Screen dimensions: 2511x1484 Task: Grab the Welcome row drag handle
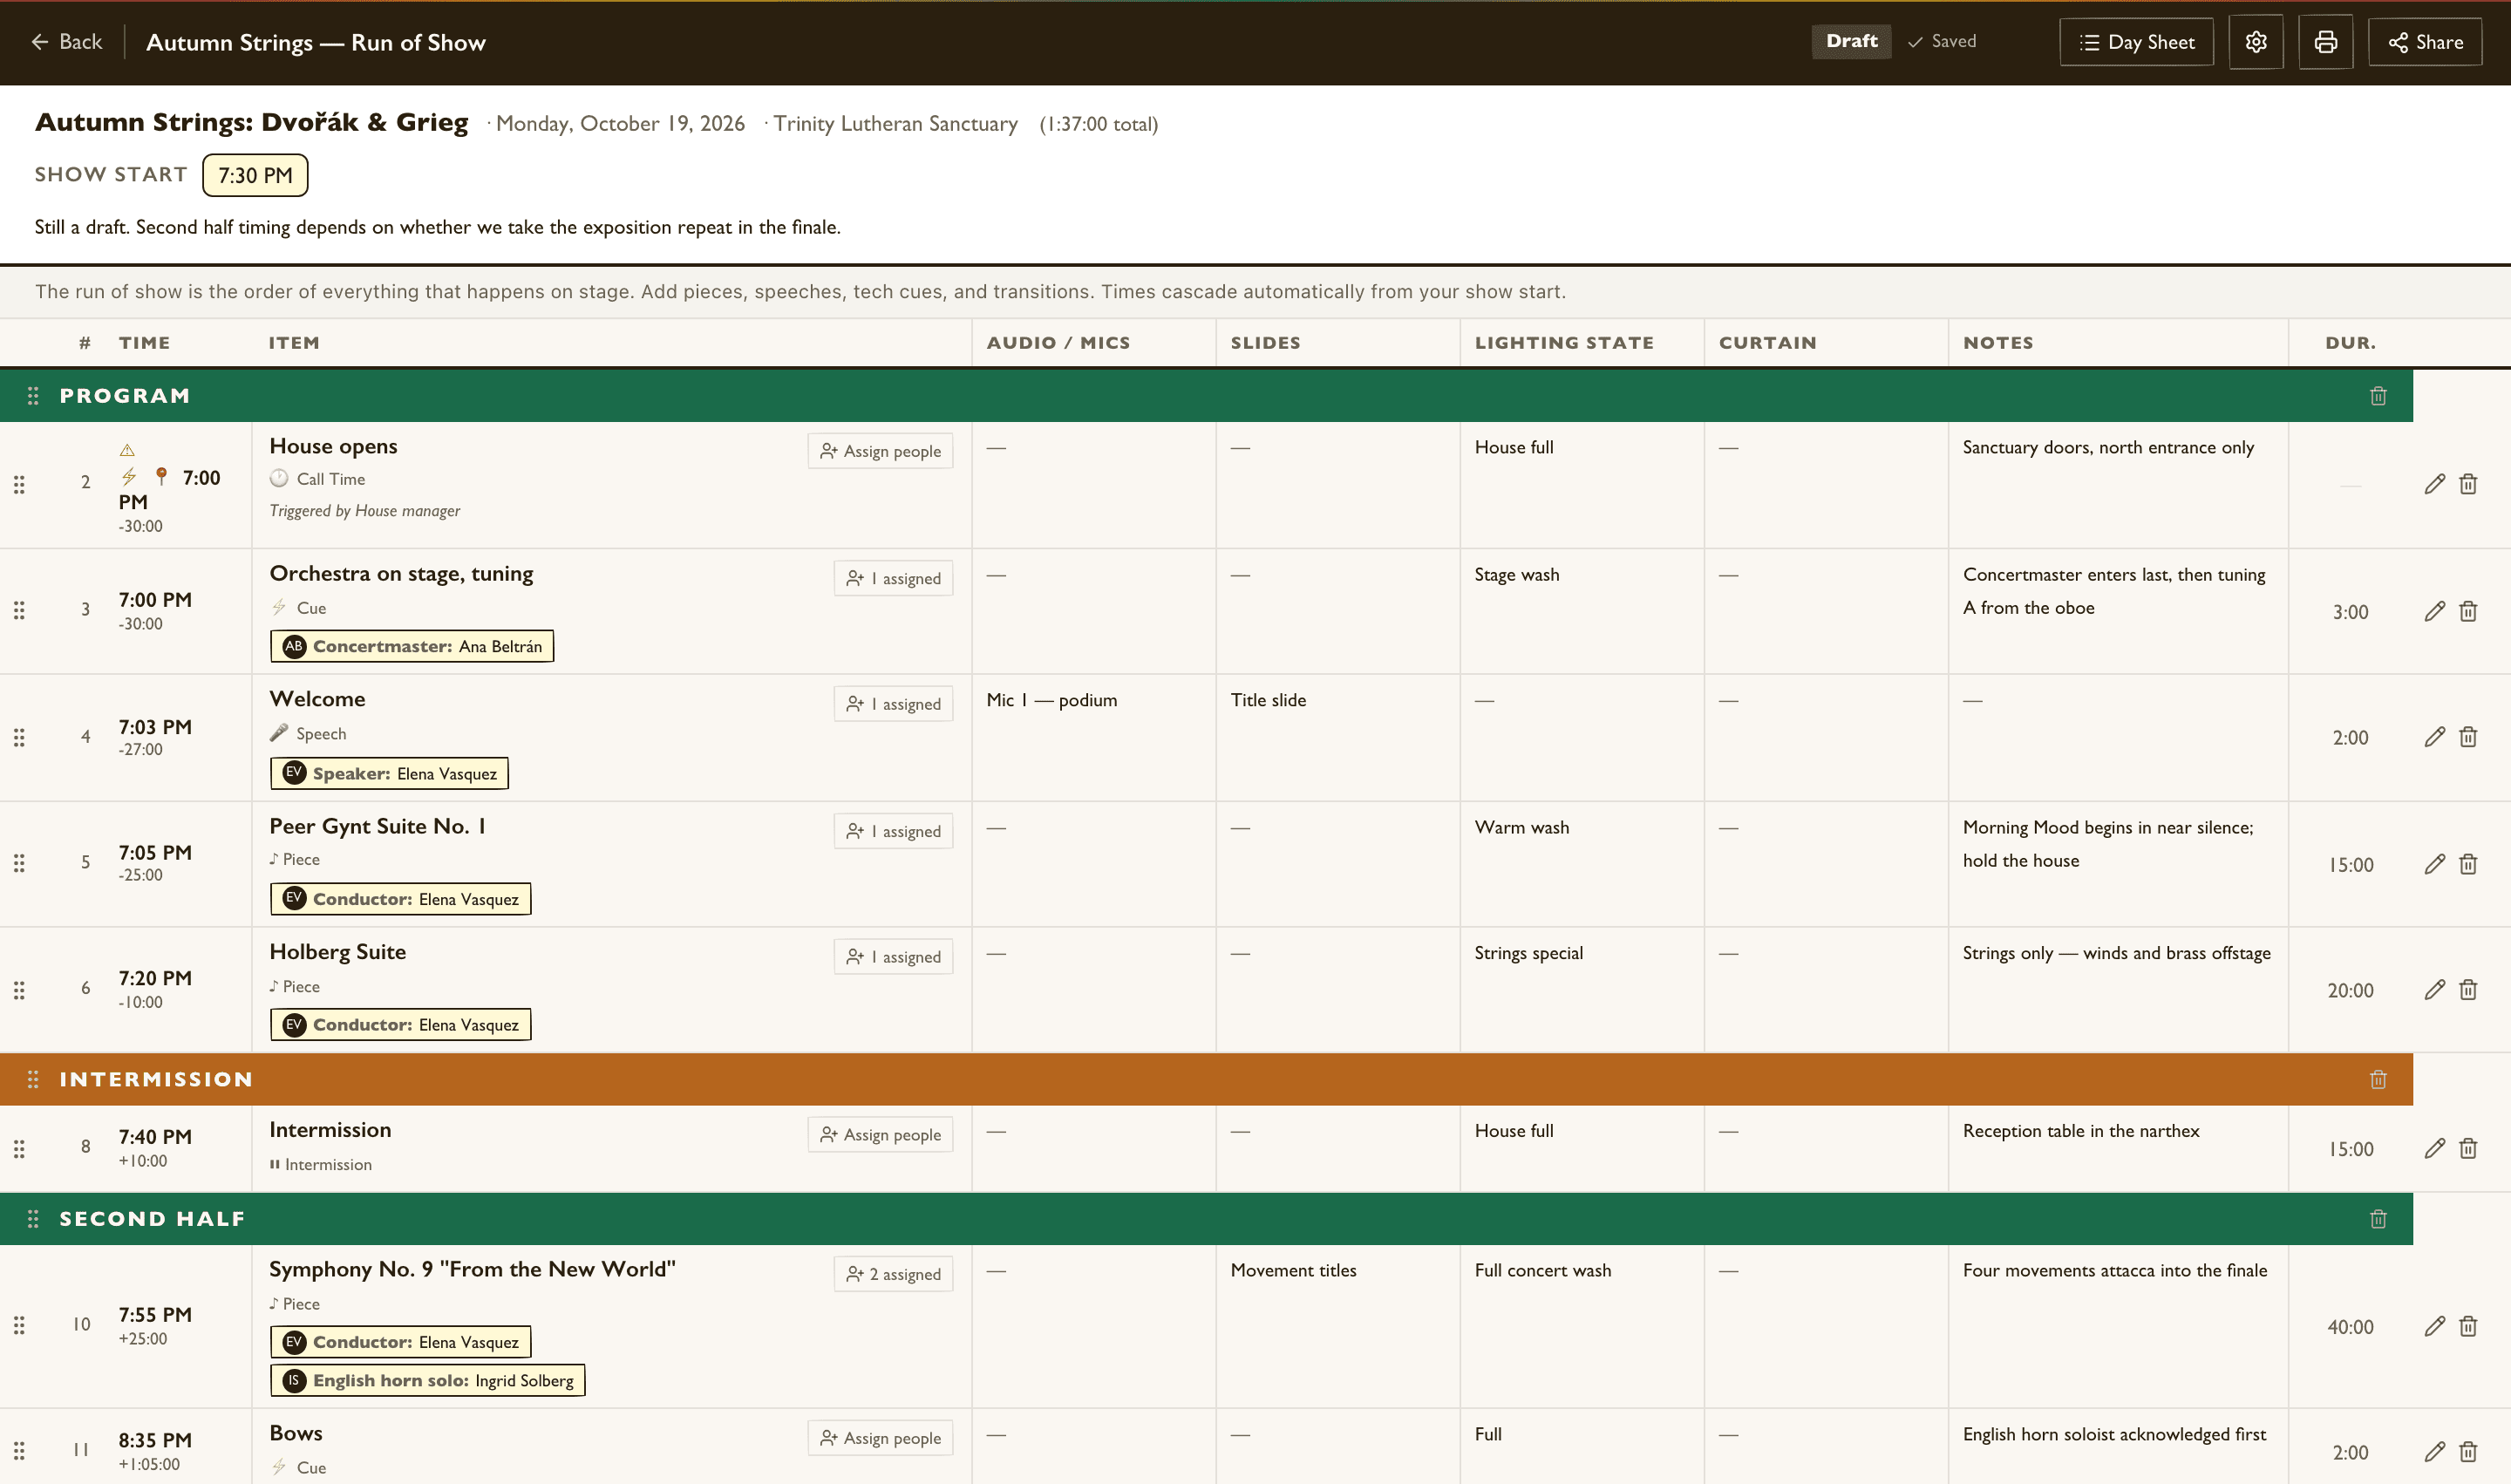tap(19, 737)
